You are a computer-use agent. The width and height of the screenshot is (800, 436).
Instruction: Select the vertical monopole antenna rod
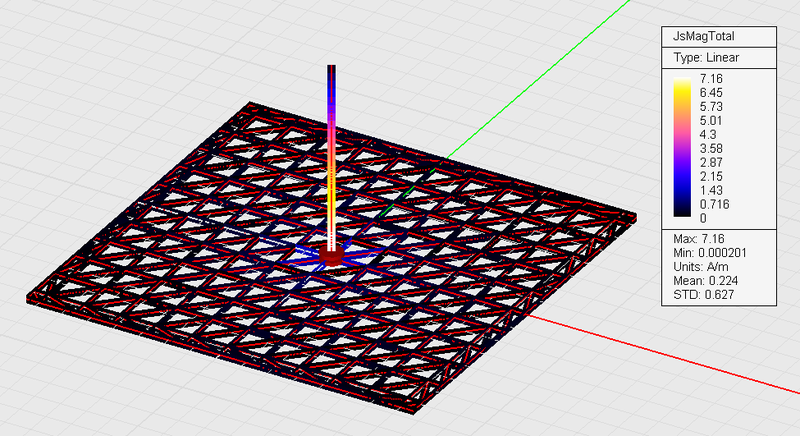[331, 158]
